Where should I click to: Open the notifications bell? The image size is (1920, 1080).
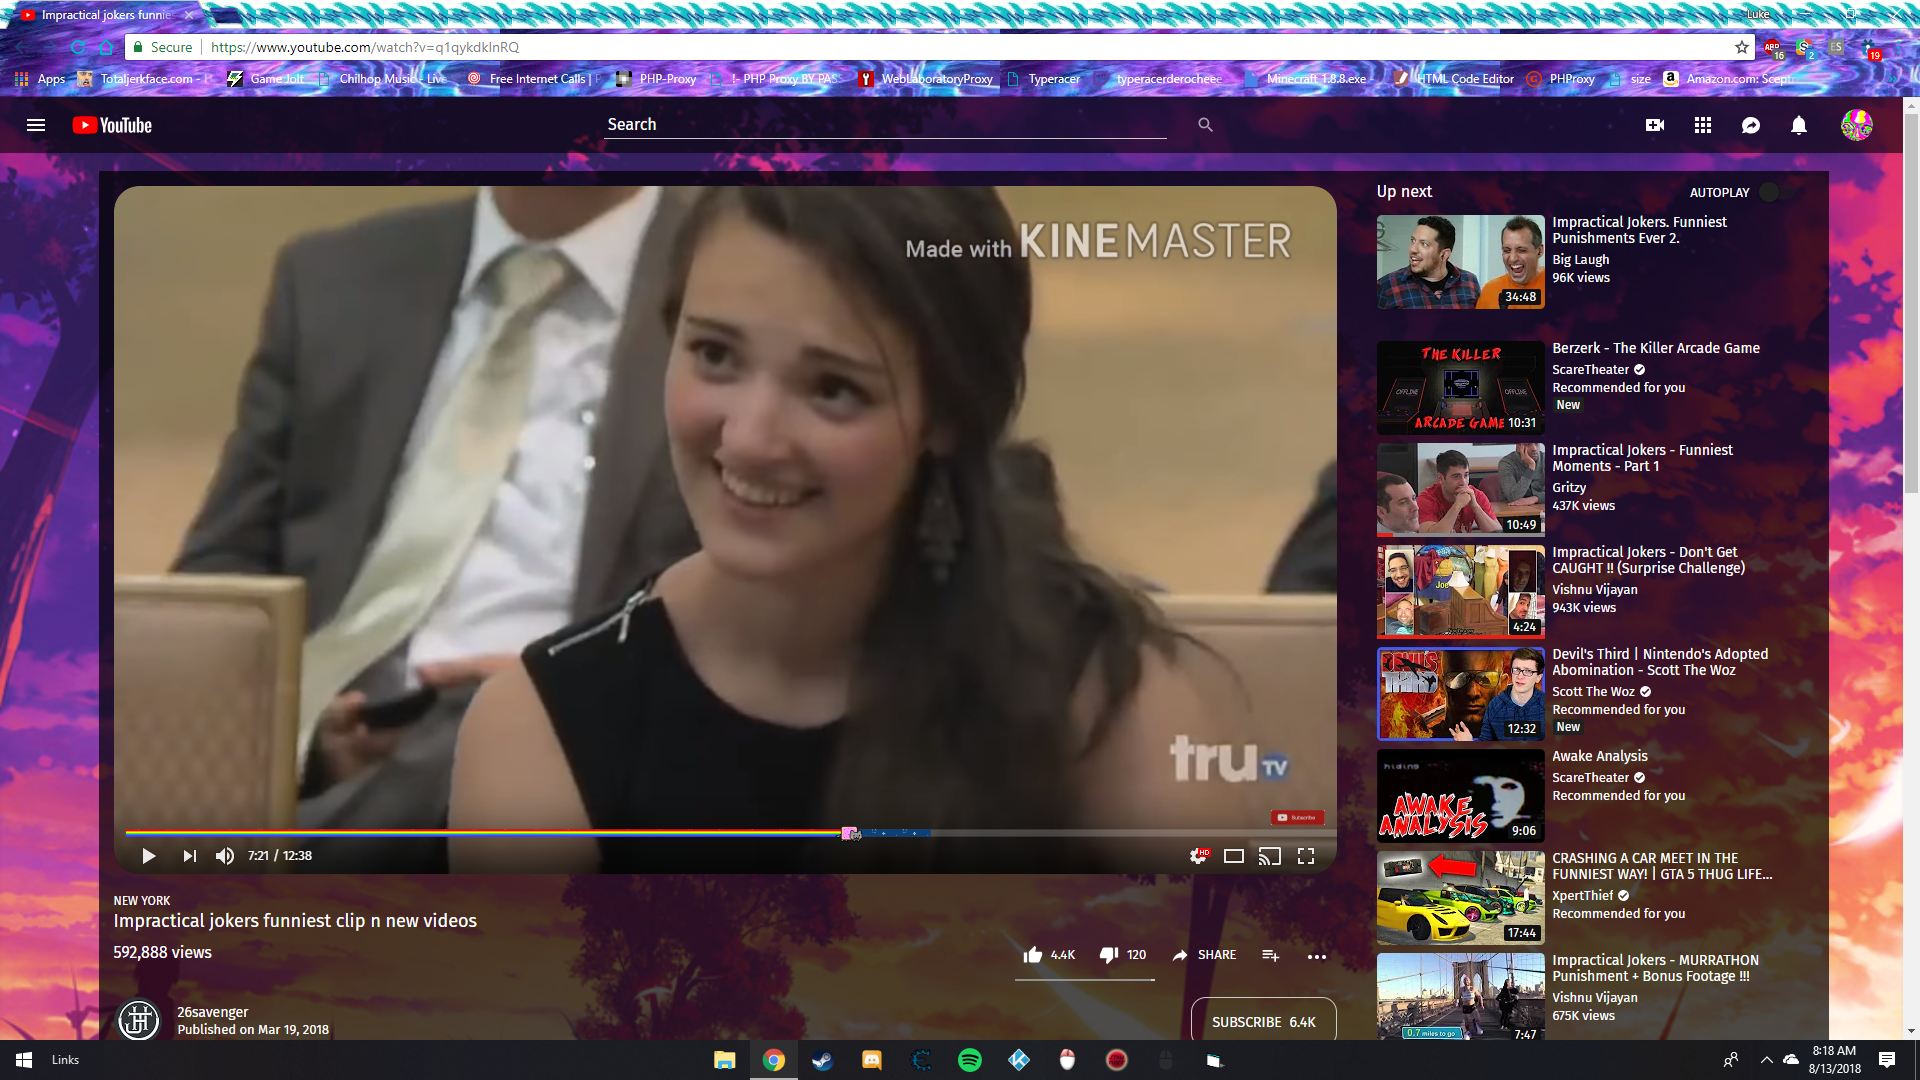coord(1799,125)
